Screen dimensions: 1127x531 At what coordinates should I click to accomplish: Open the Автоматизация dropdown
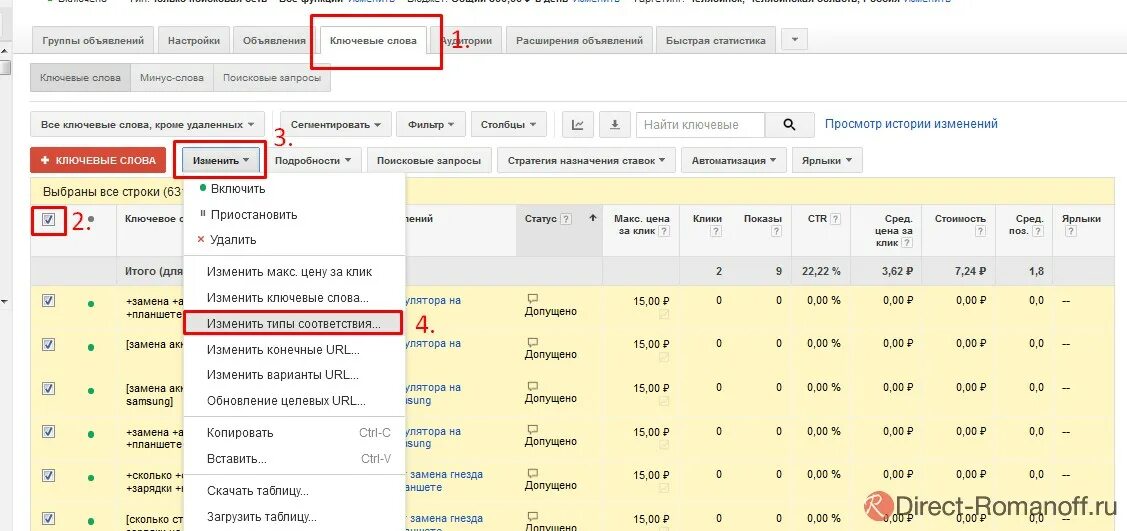pyautogui.click(x=734, y=160)
